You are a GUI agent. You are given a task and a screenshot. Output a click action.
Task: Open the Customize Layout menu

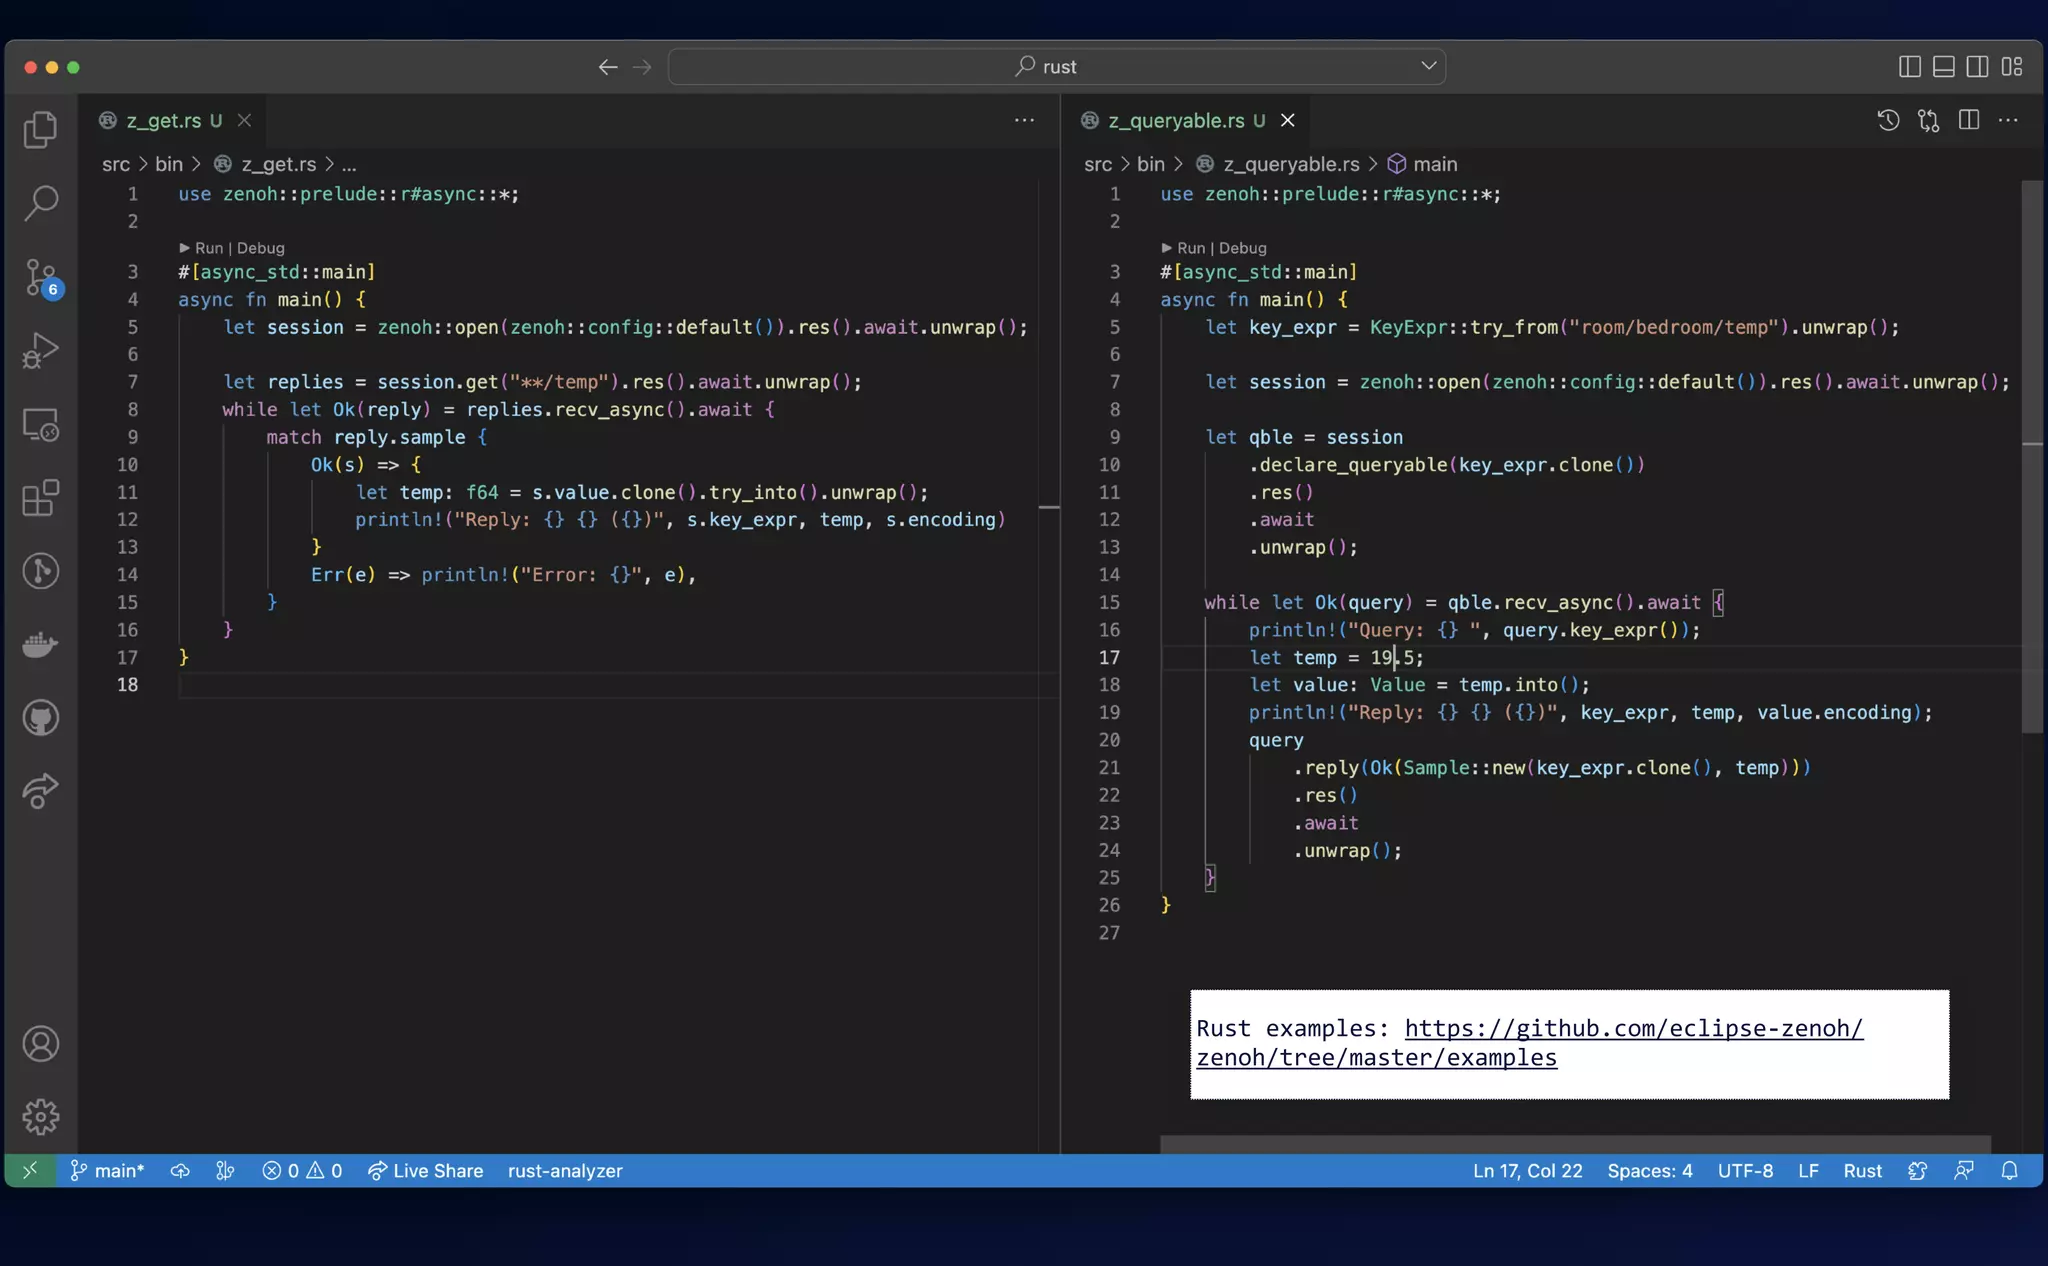(2012, 67)
